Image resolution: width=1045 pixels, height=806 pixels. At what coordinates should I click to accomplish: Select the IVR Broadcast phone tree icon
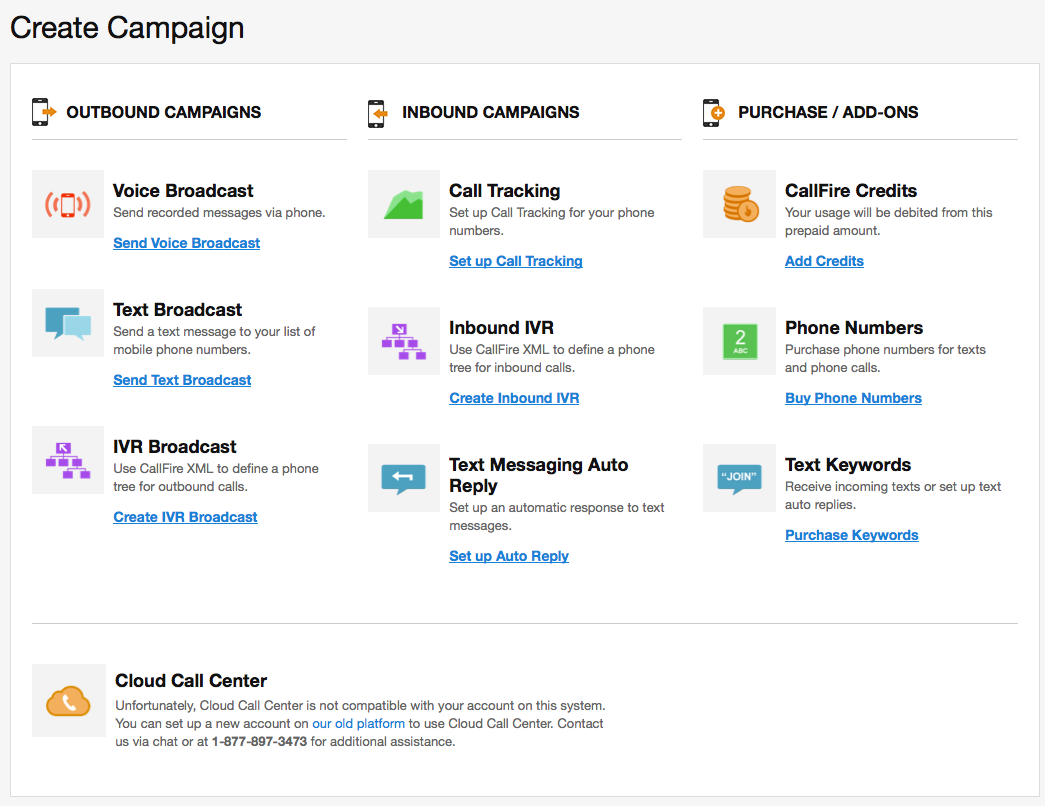tap(67, 460)
